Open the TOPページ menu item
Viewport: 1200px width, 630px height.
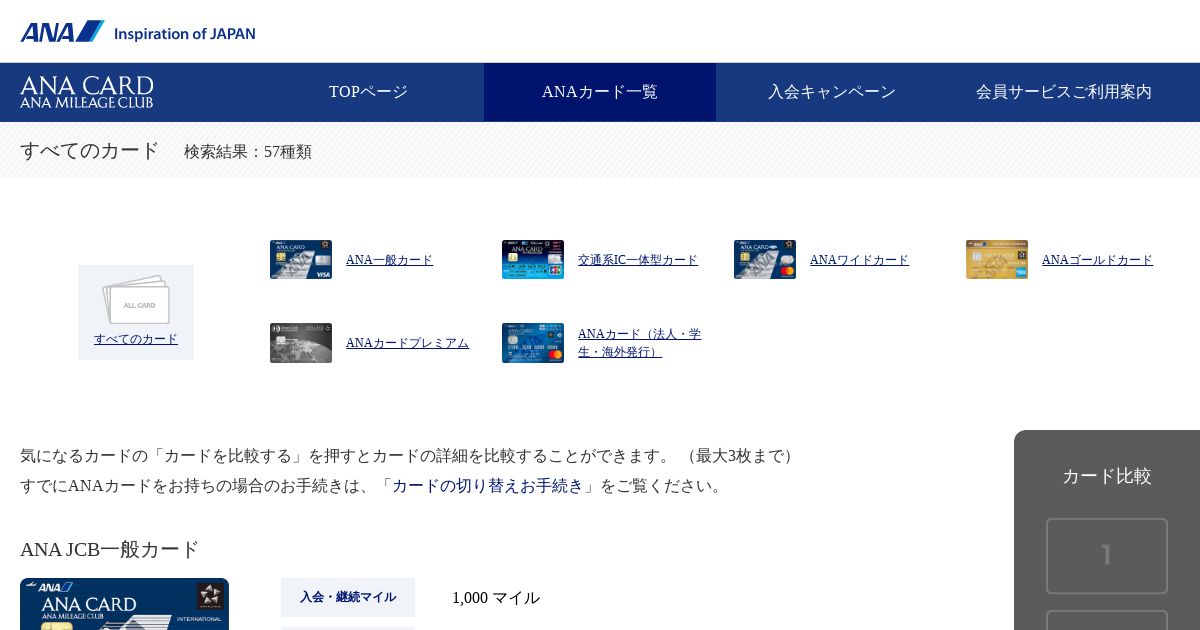point(368,92)
